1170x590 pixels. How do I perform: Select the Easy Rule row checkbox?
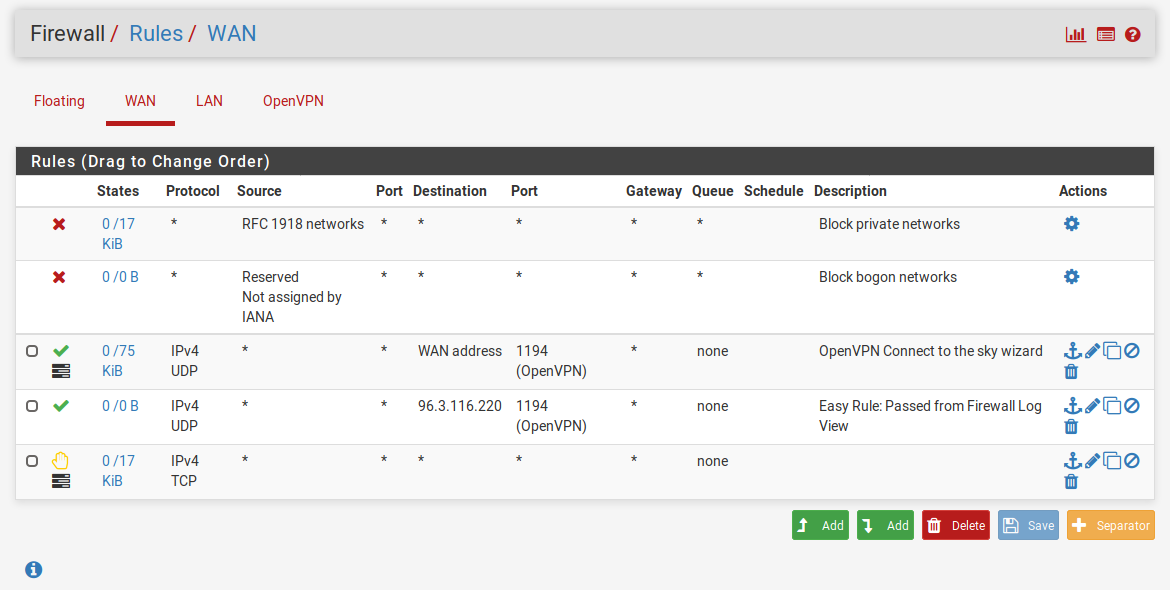(32, 406)
